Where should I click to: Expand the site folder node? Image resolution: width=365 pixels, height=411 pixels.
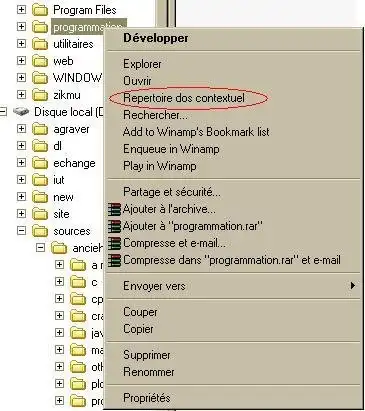pyautogui.click(x=21, y=213)
